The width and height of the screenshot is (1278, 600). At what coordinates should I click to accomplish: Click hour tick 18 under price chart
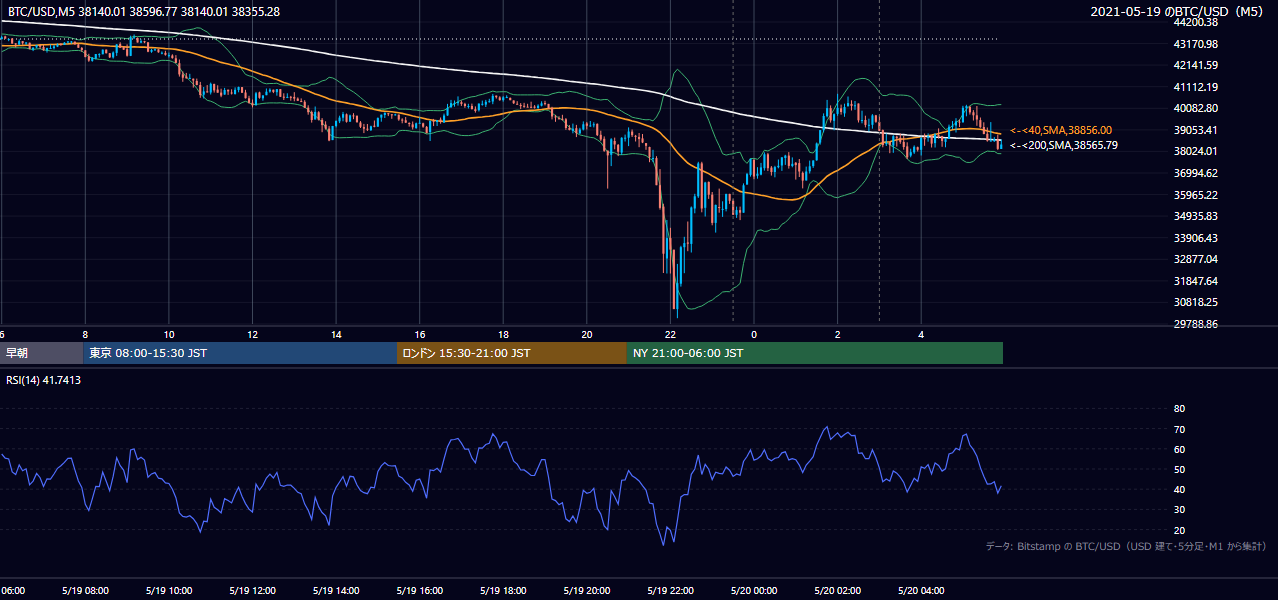(x=504, y=334)
